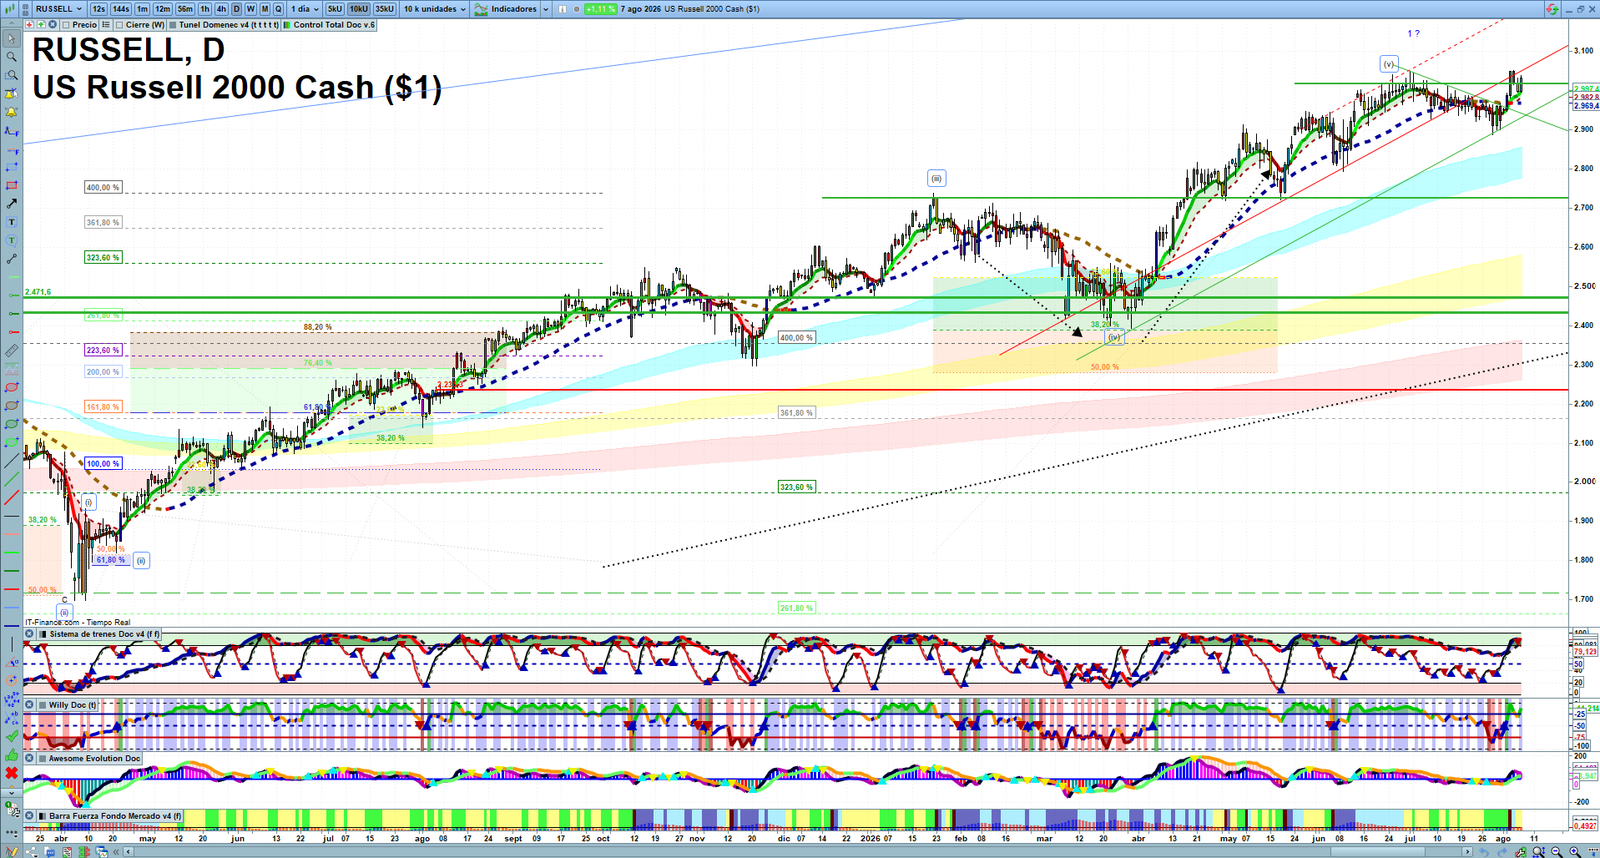Select the 1h timeframe

205,9
